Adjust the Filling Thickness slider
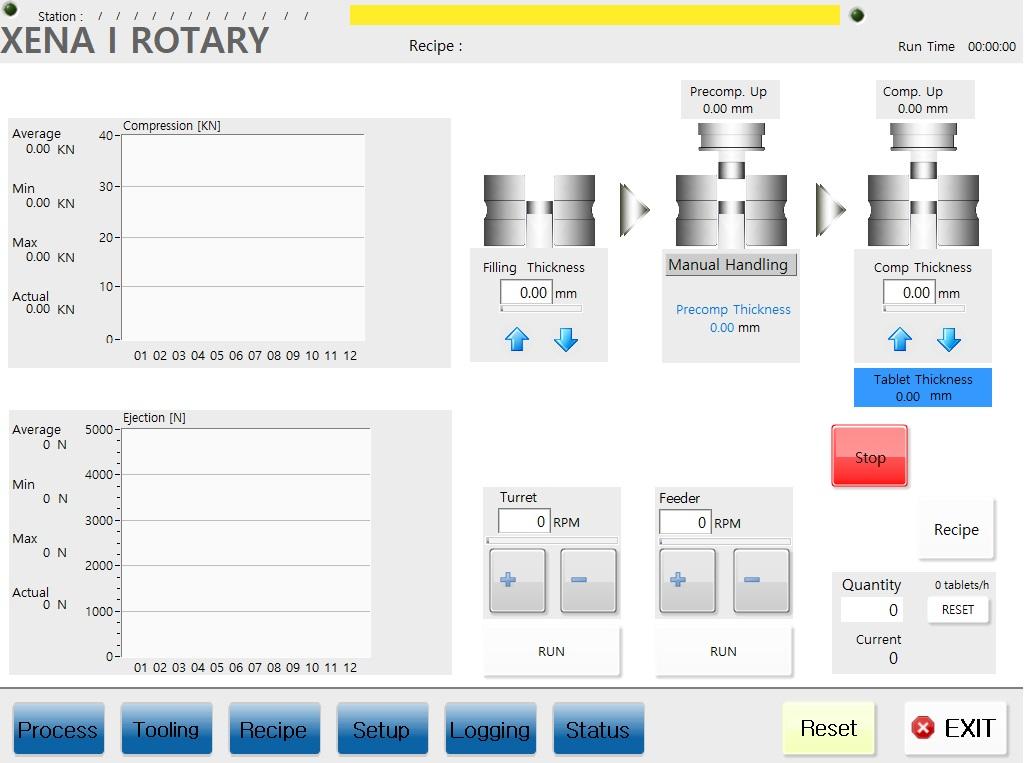 click(541, 308)
